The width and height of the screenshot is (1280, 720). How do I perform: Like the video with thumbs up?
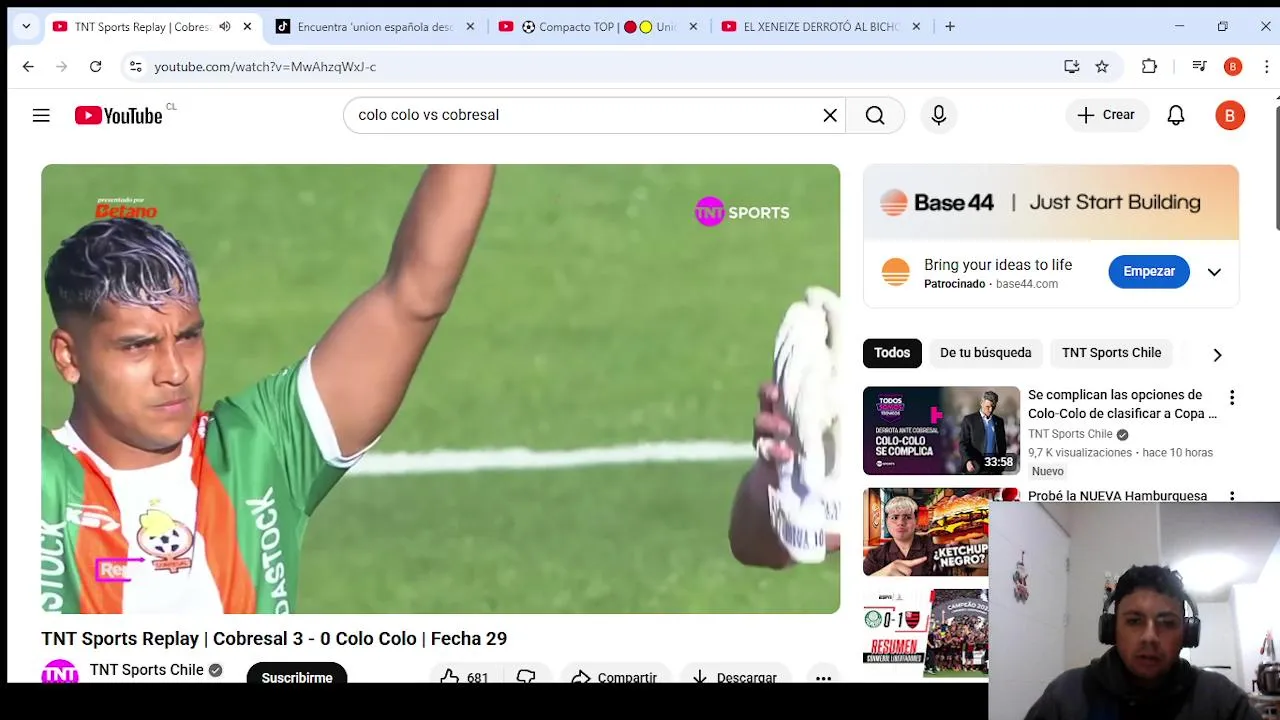(x=465, y=676)
